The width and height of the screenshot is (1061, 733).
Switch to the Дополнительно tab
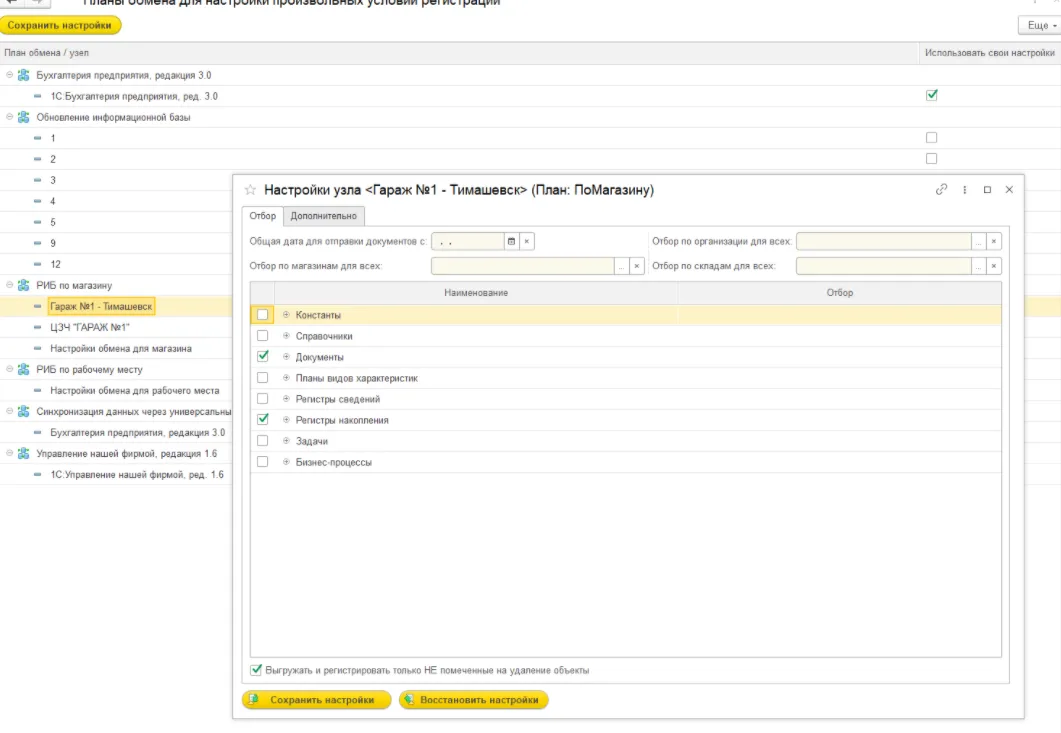pos(323,216)
